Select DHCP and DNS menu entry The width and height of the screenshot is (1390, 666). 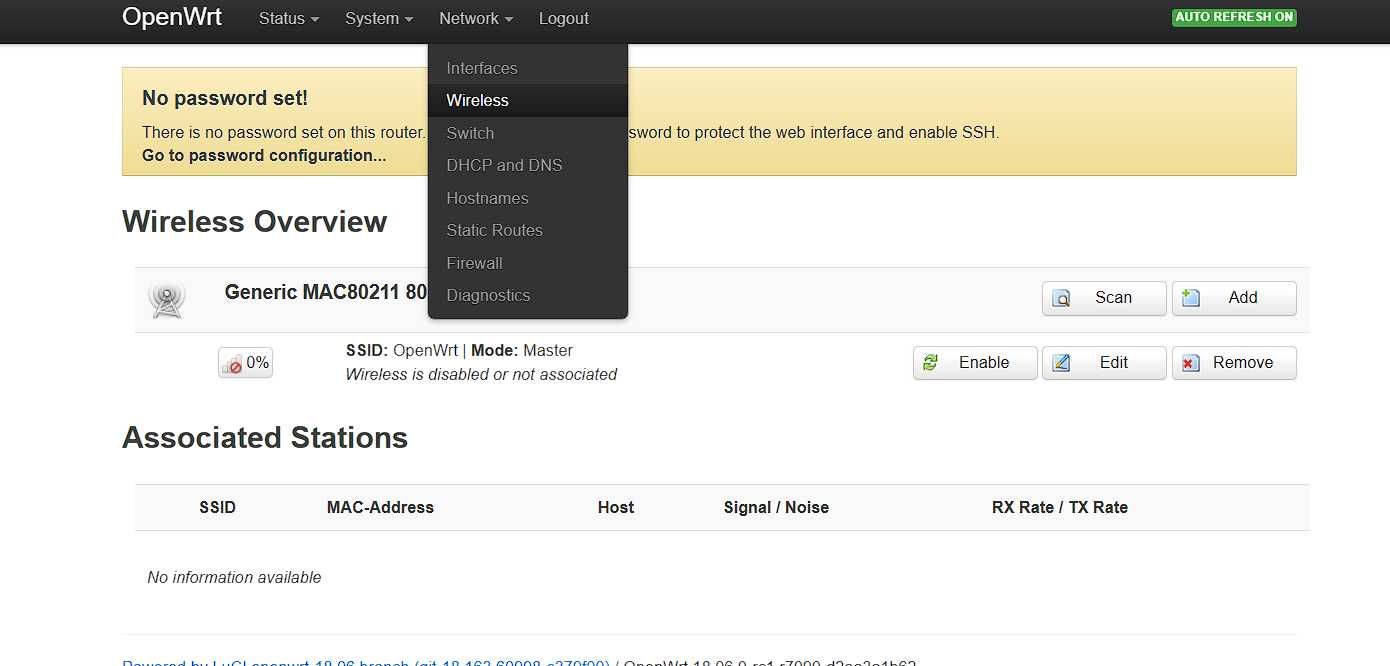[x=528, y=165]
